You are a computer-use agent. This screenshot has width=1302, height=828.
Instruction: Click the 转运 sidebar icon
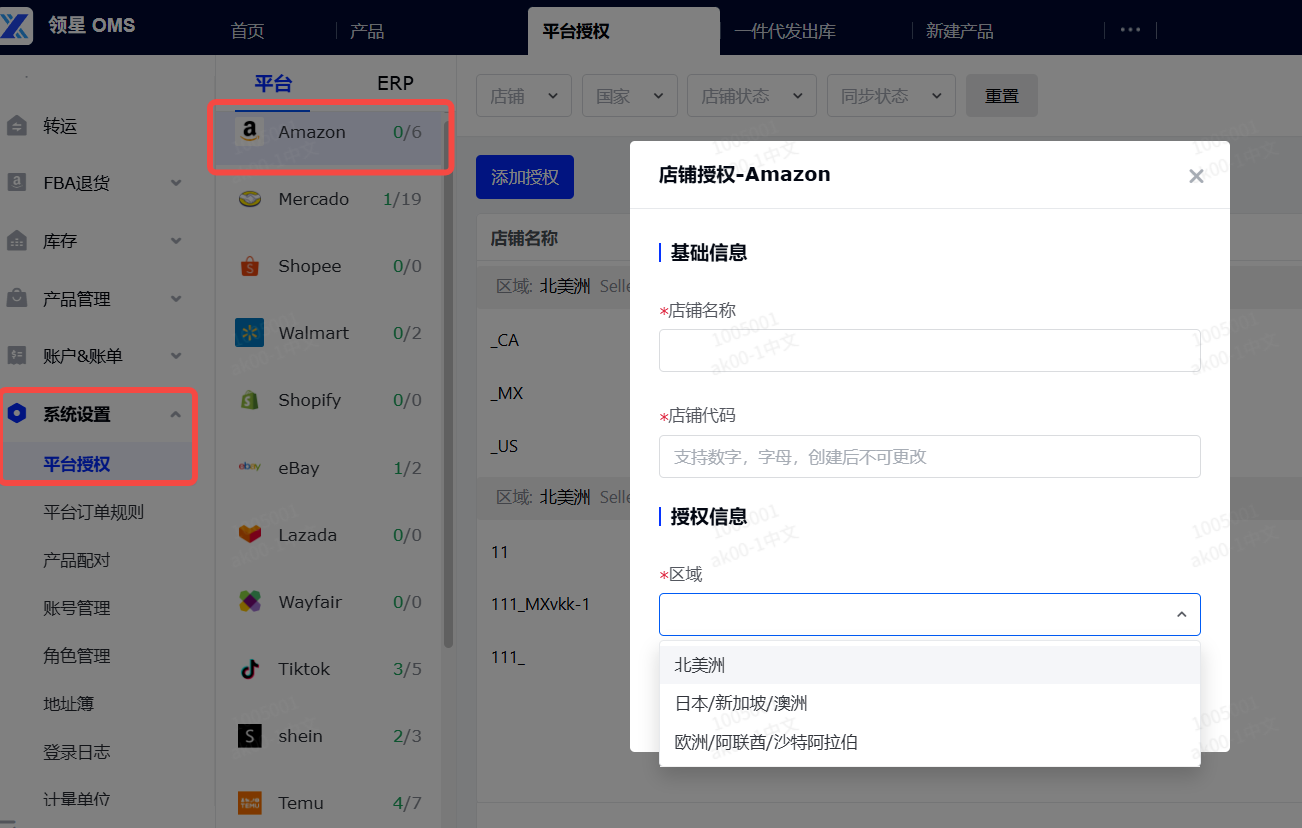[17, 126]
